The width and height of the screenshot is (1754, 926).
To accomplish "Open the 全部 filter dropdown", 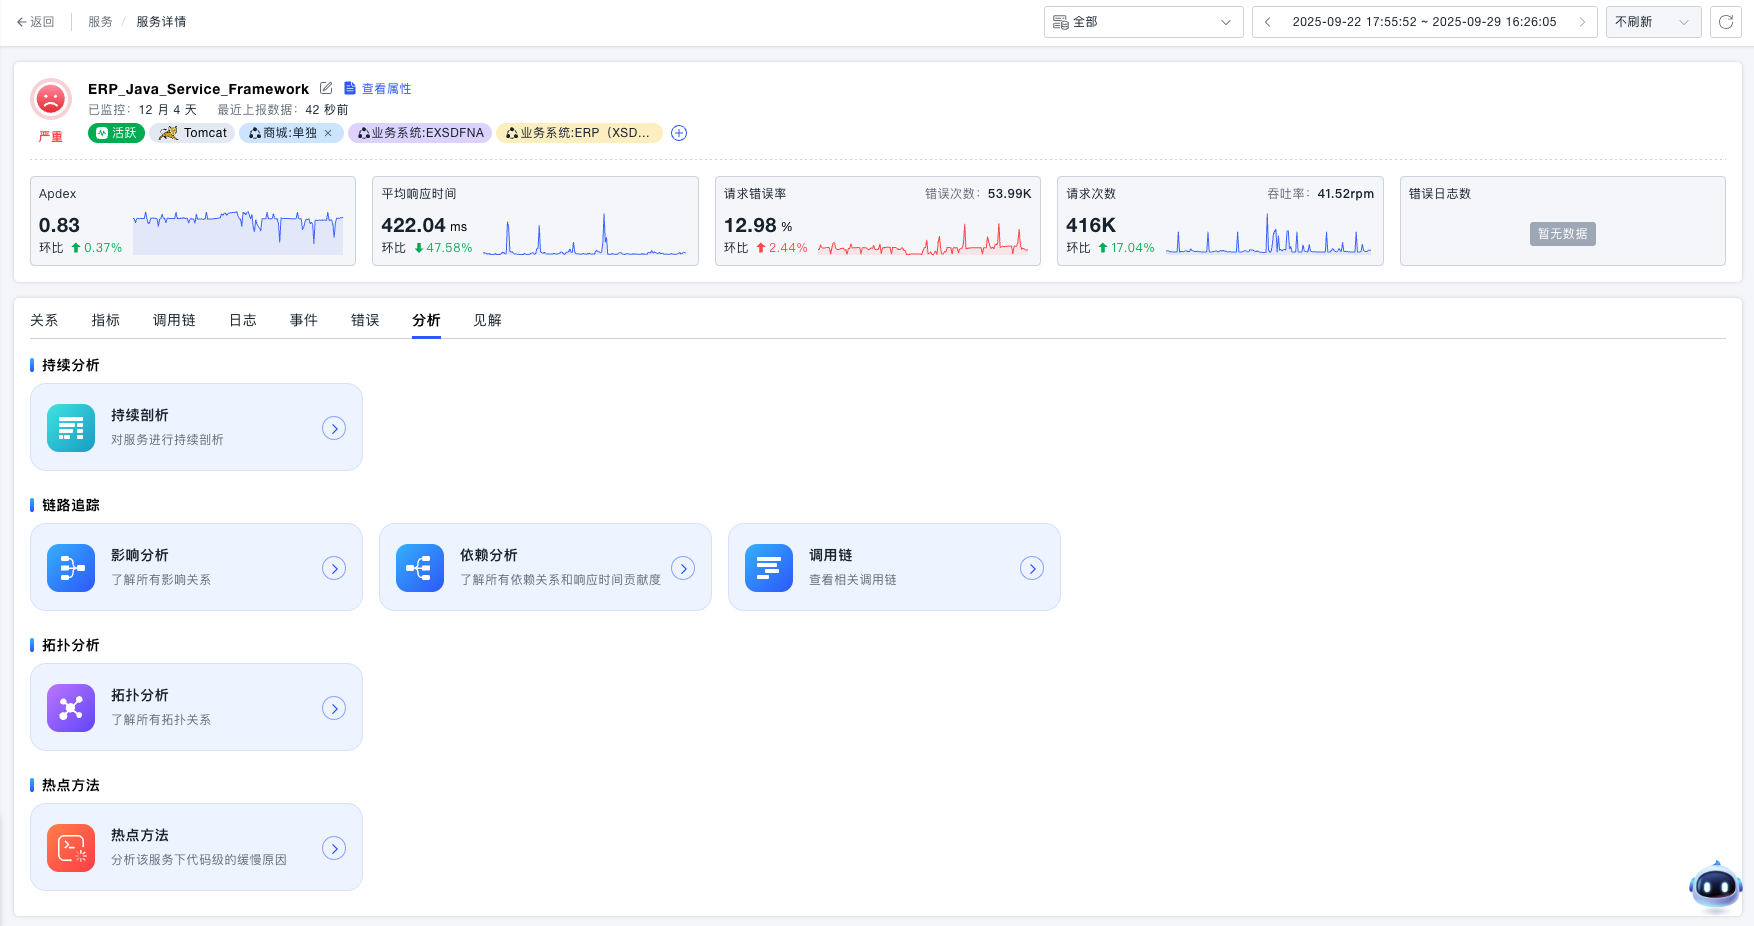I will (x=1143, y=22).
